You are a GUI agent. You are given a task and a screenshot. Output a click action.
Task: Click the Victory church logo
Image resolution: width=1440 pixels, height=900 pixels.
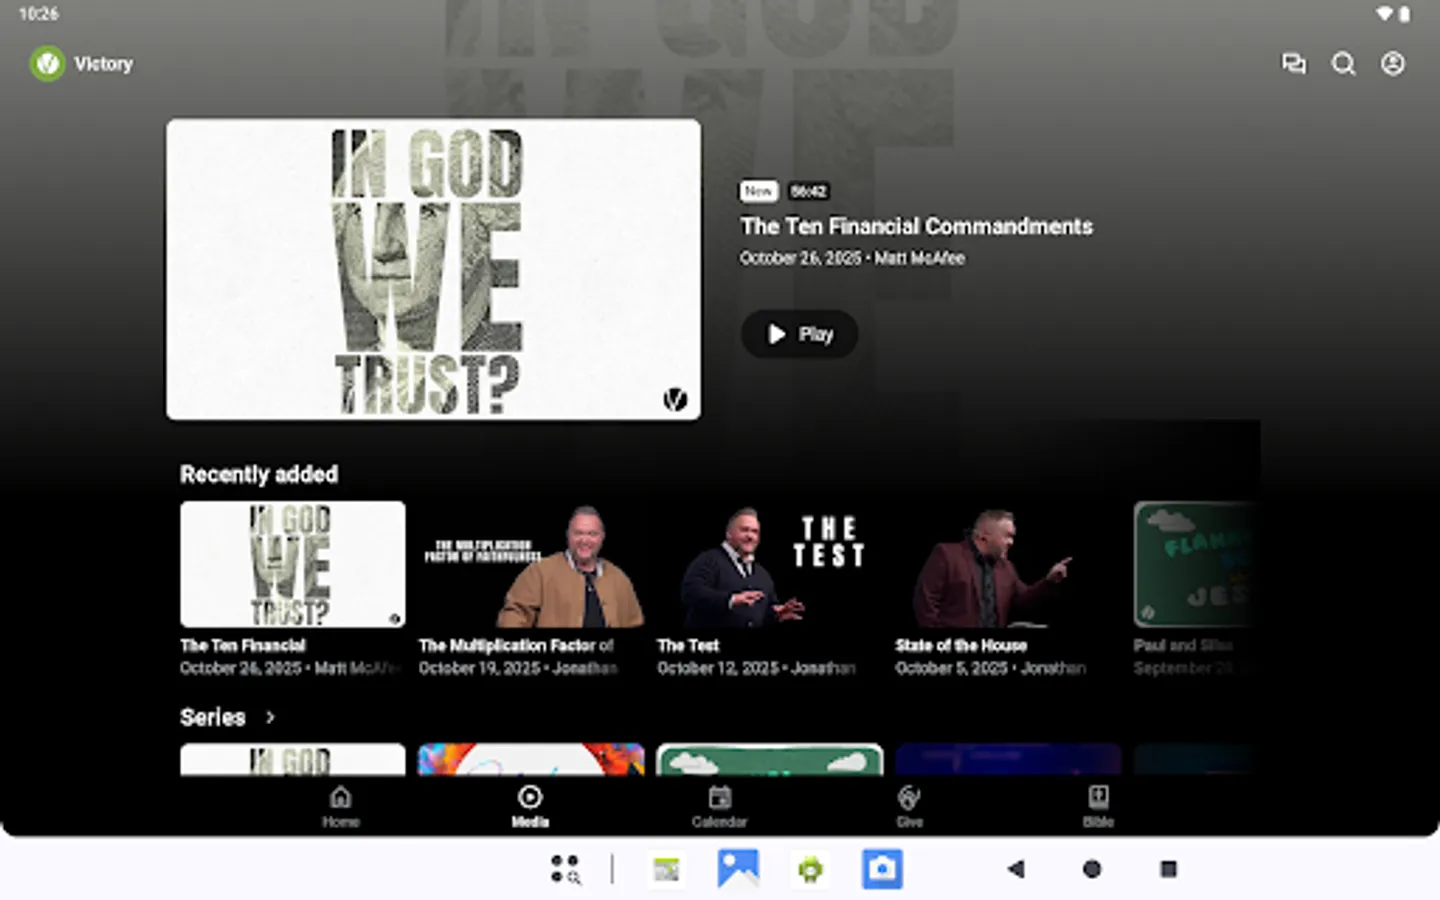(x=47, y=63)
